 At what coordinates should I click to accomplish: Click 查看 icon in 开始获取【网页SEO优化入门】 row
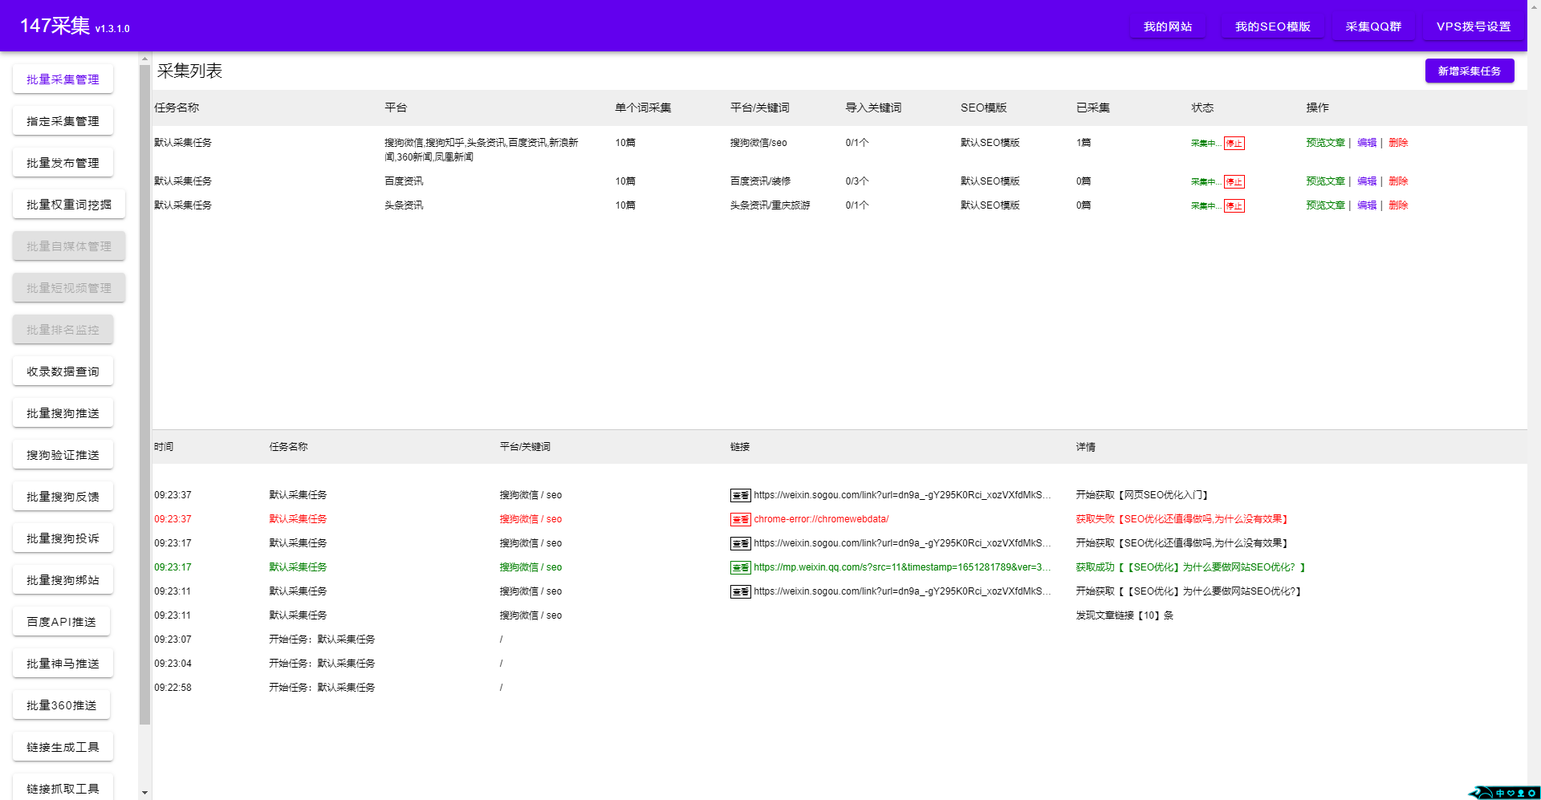click(740, 495)
